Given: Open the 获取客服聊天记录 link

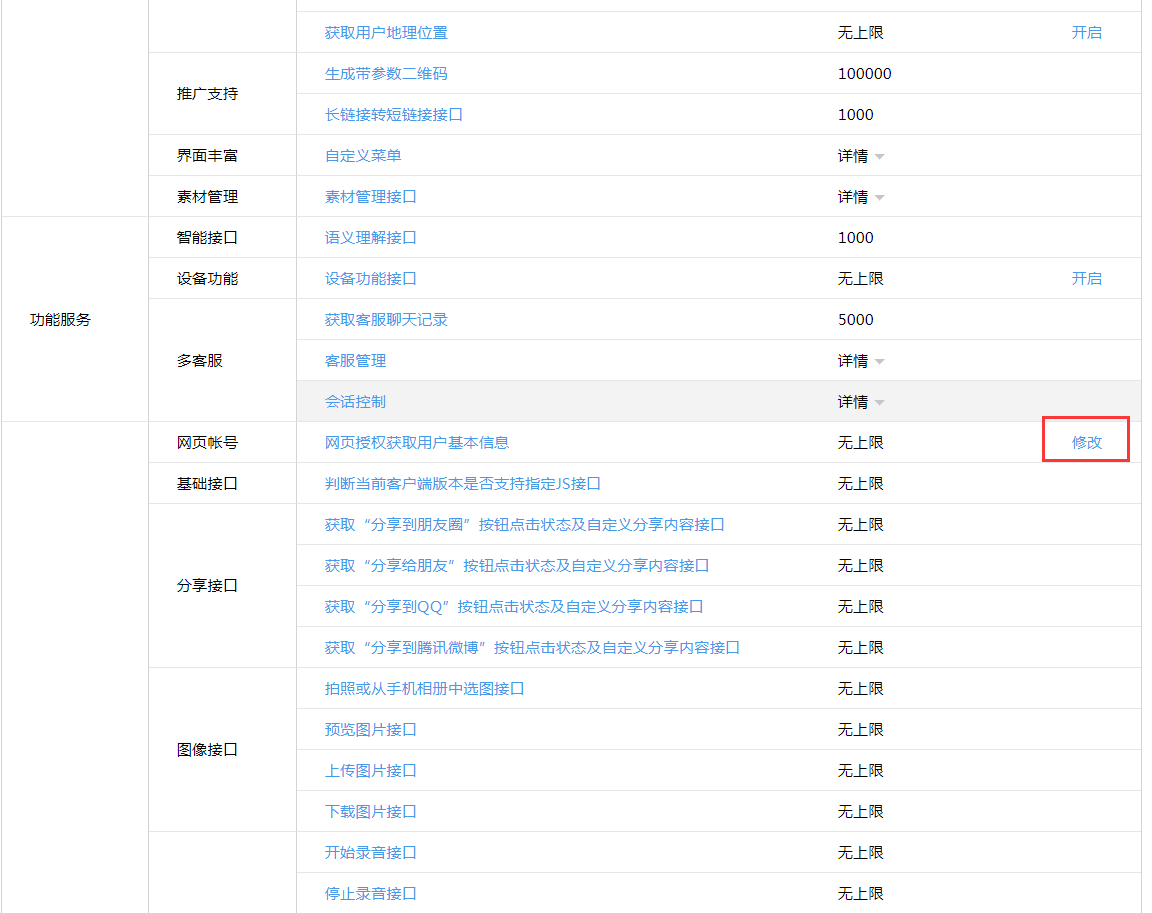Looking at the screenshot, I should 386,320.
